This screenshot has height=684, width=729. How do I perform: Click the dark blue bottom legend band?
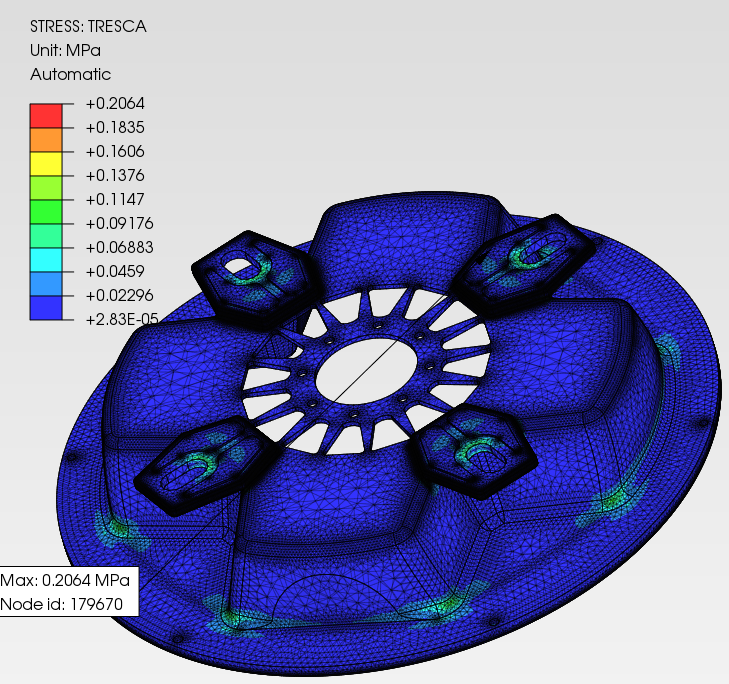click(46, 308)
